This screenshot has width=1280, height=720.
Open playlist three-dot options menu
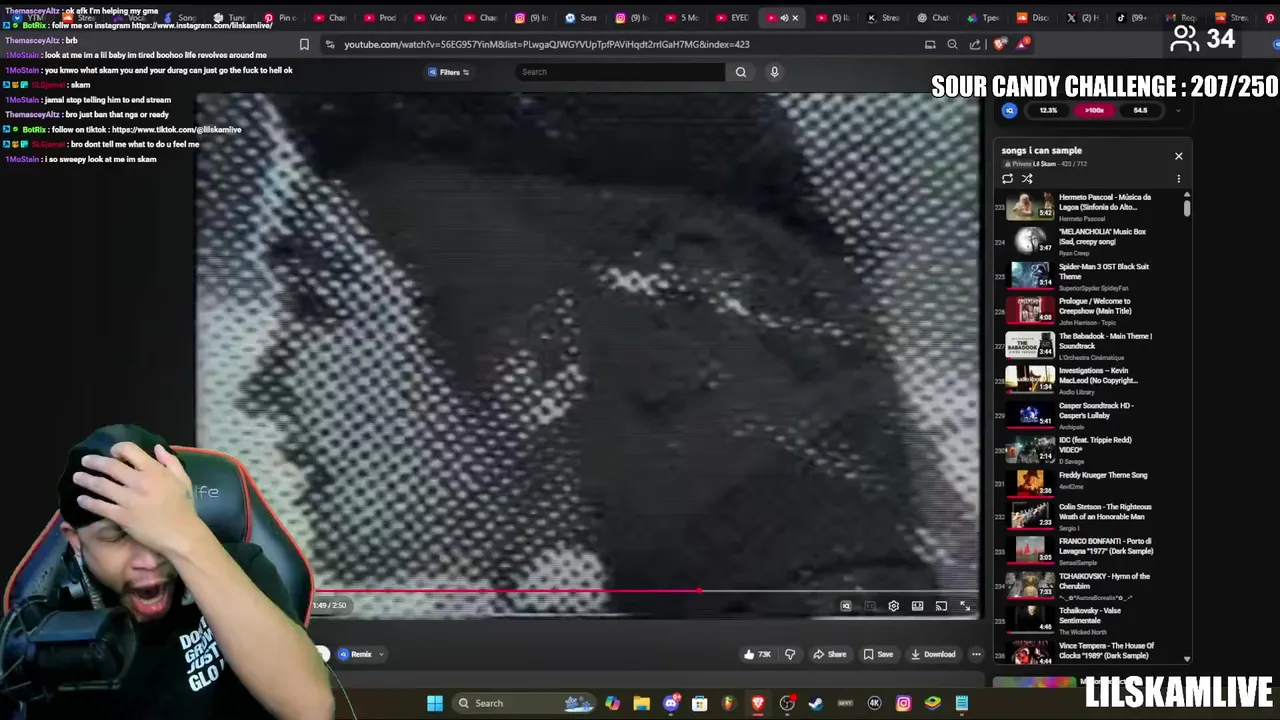point(1178,179)
